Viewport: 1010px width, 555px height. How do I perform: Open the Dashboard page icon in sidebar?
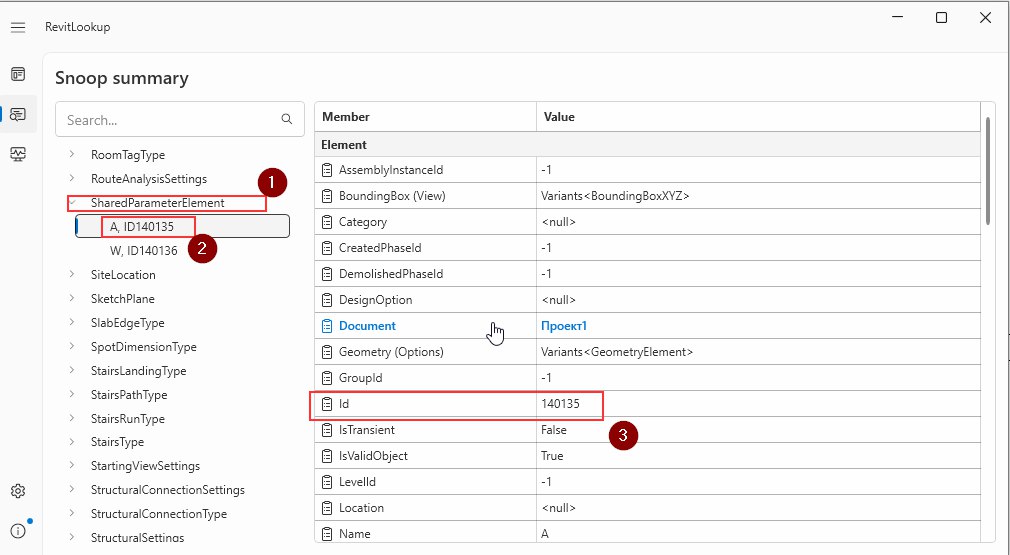coord(18,74)
